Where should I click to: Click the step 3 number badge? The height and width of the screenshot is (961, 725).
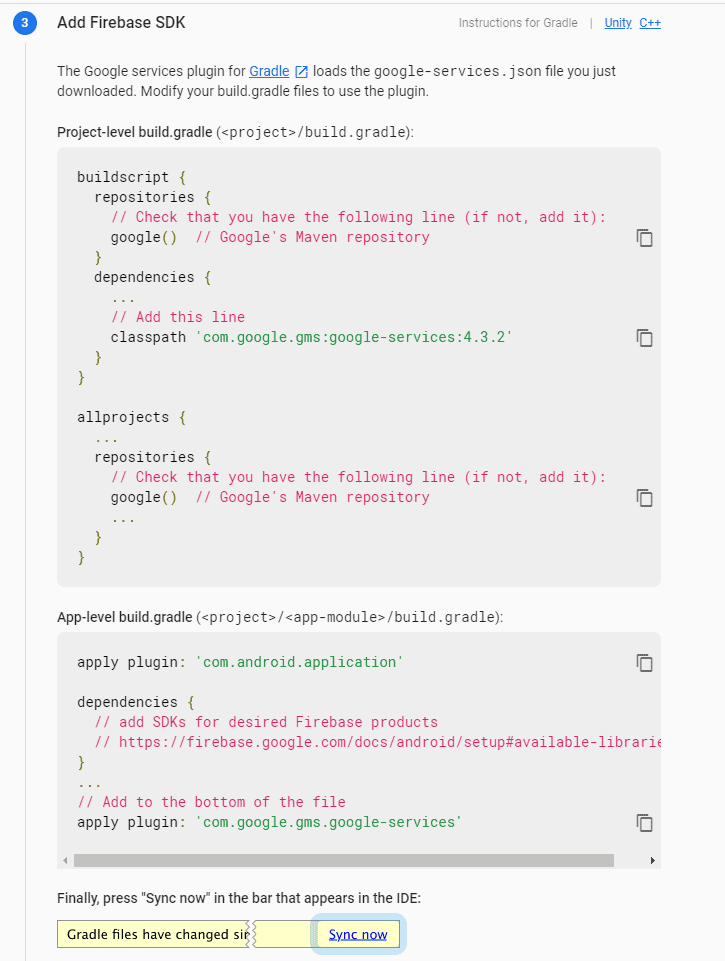tap(25, 23)
